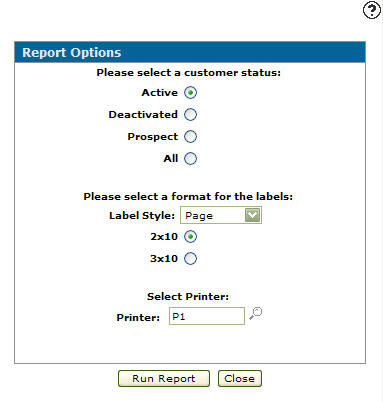
Task: Click the Deactivated text label
Action: pyautogui.click(x=143, y=115)
